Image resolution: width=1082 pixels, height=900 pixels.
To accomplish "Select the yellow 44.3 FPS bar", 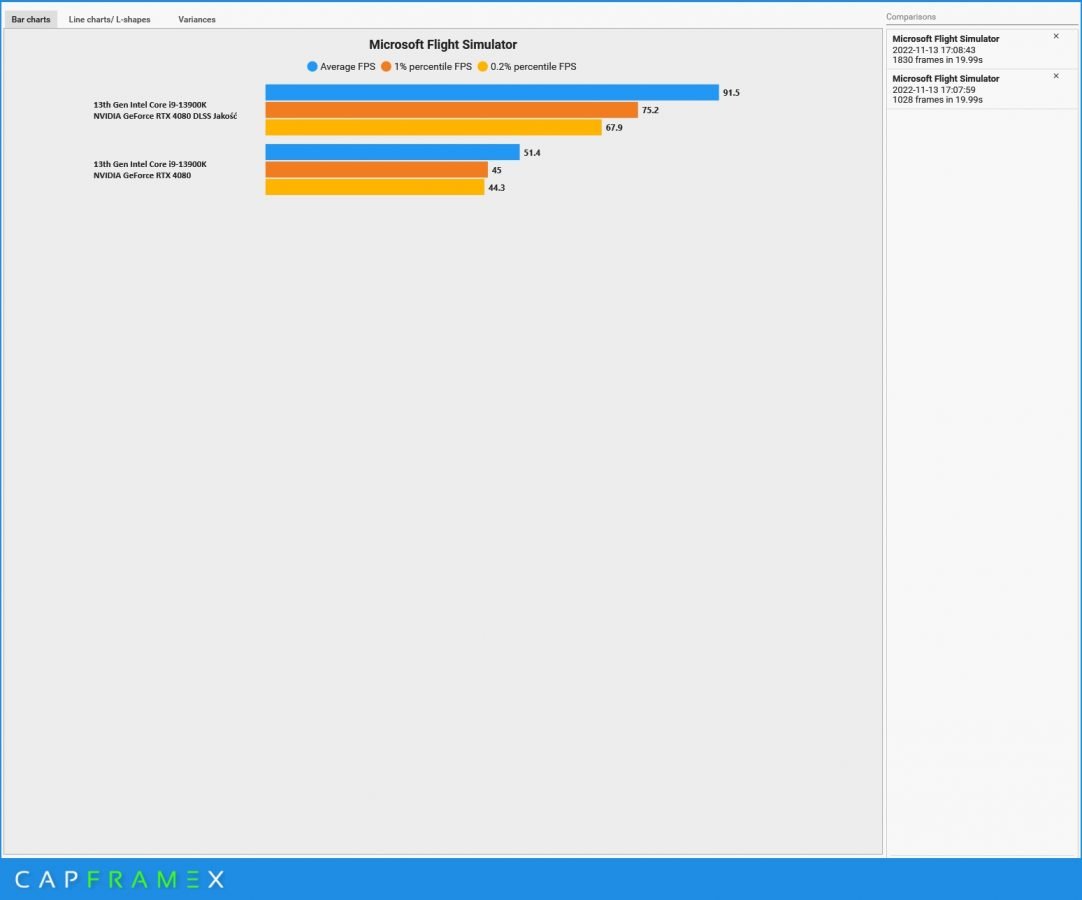I will pyautogui.click(x=374, y=187).
